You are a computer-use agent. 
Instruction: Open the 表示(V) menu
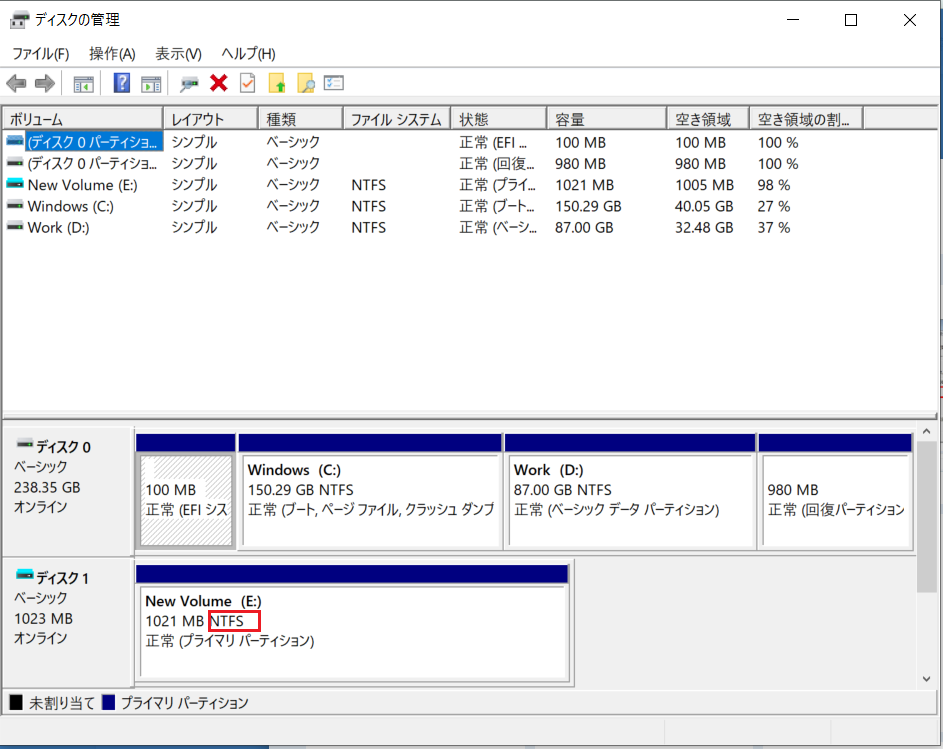tap(178, 54)
